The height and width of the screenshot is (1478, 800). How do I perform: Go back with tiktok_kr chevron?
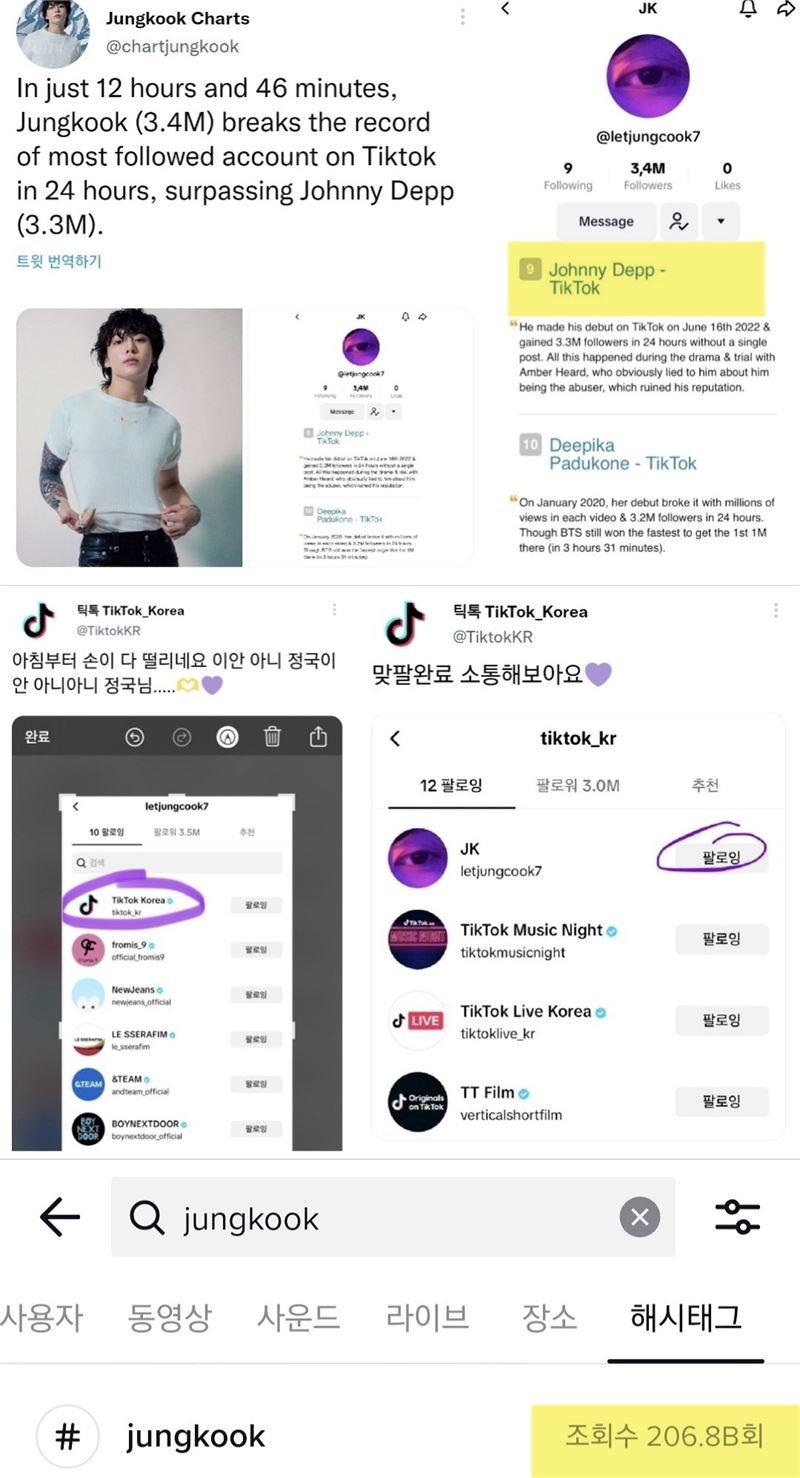(x=395, y=738)
